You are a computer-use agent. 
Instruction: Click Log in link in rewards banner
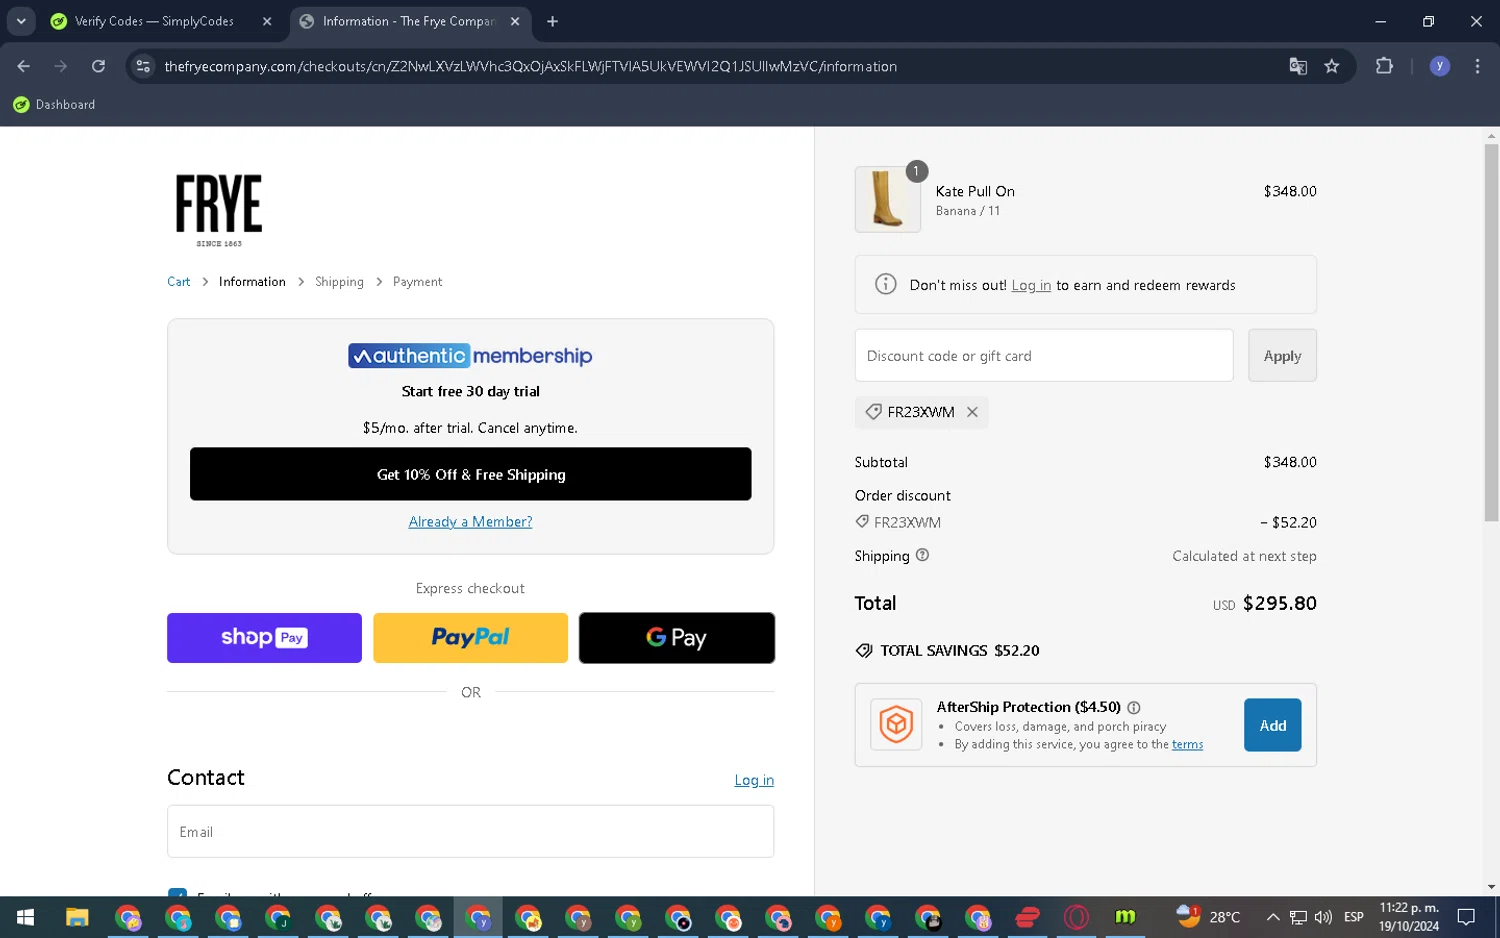click(1031, 285)
